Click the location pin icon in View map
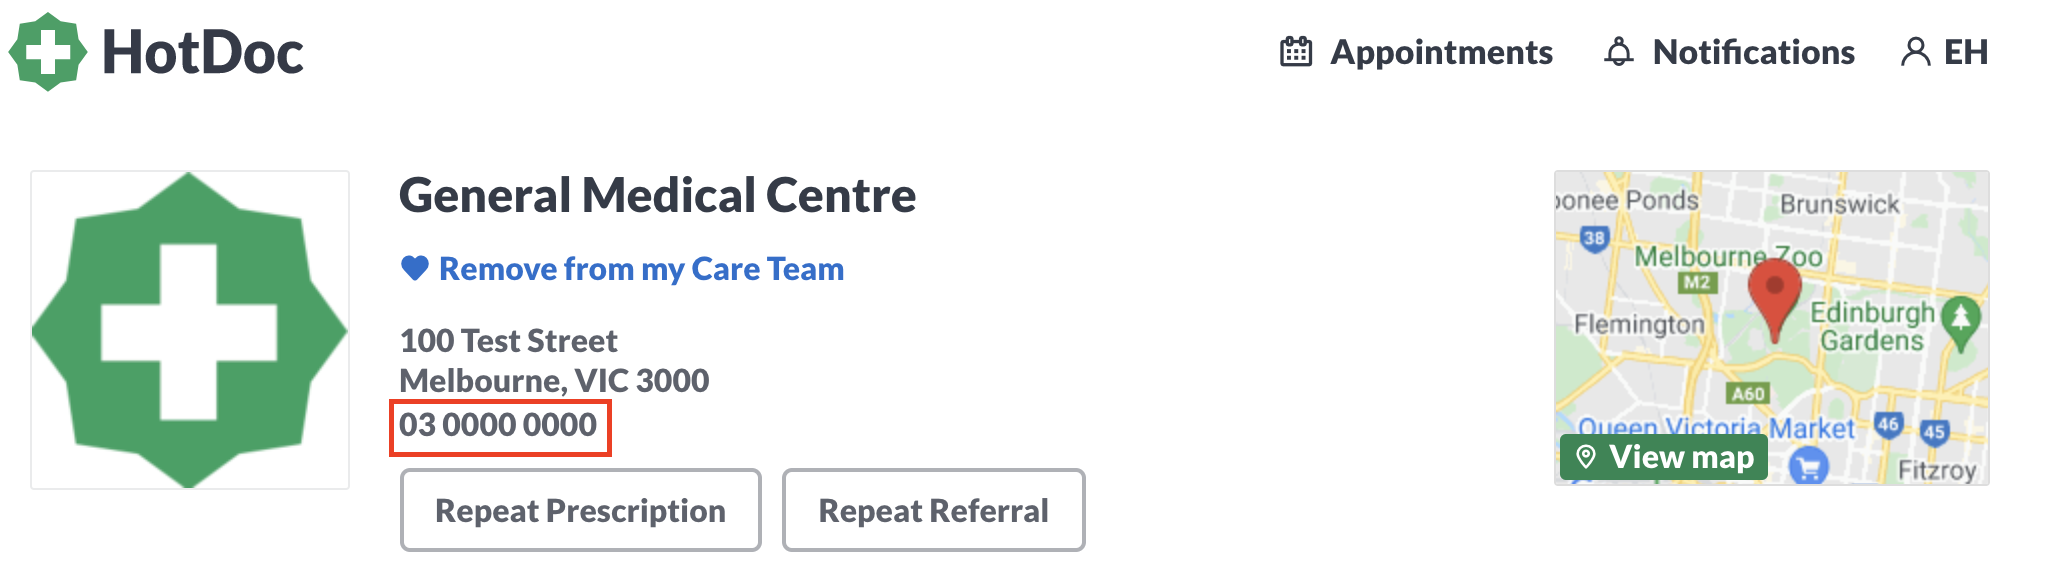 [x=1586, y=457]
